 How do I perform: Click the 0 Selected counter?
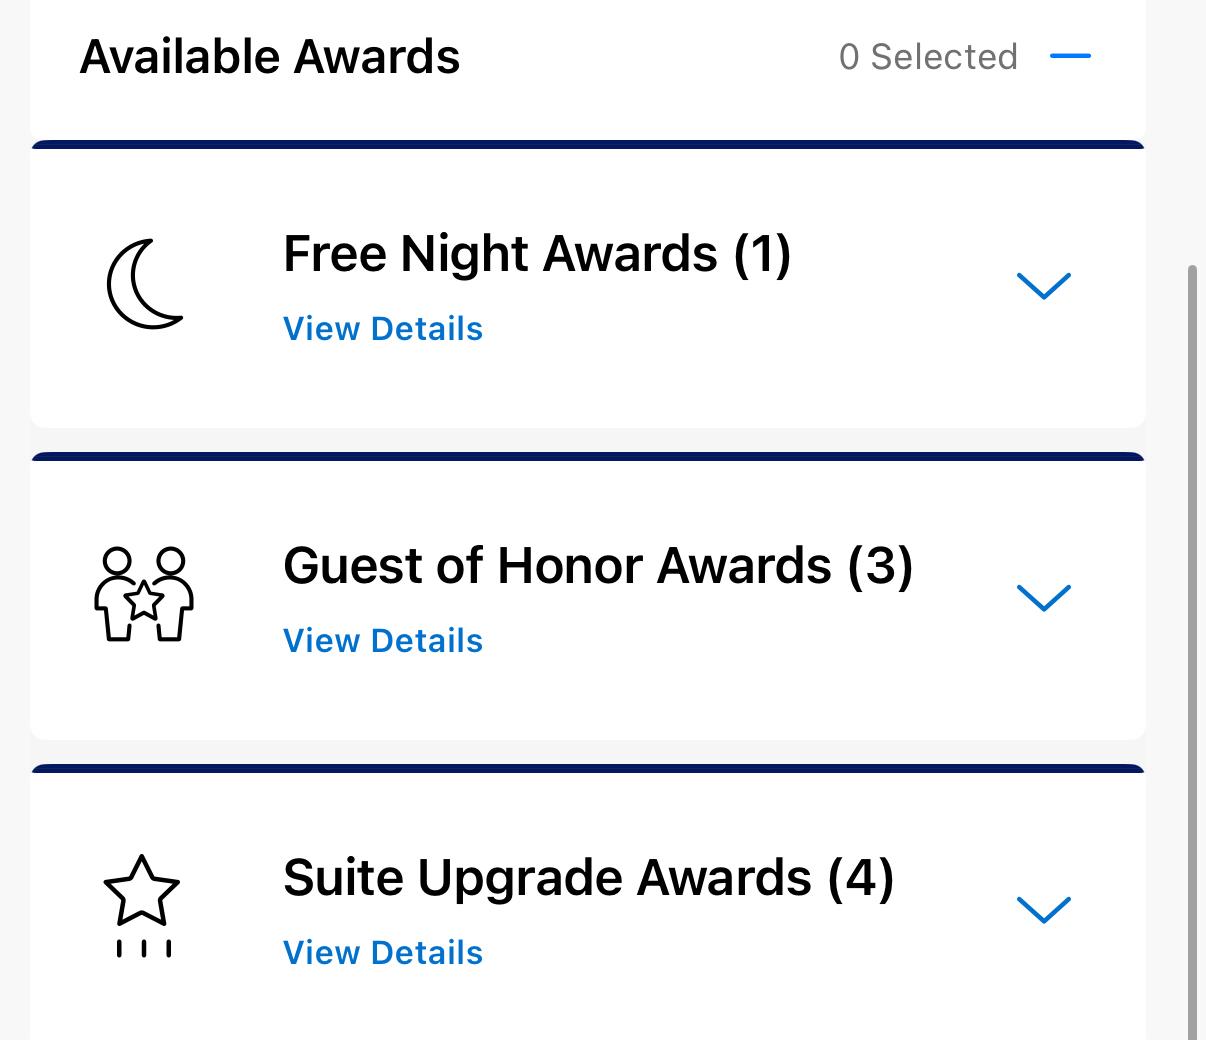coord(929,57)
